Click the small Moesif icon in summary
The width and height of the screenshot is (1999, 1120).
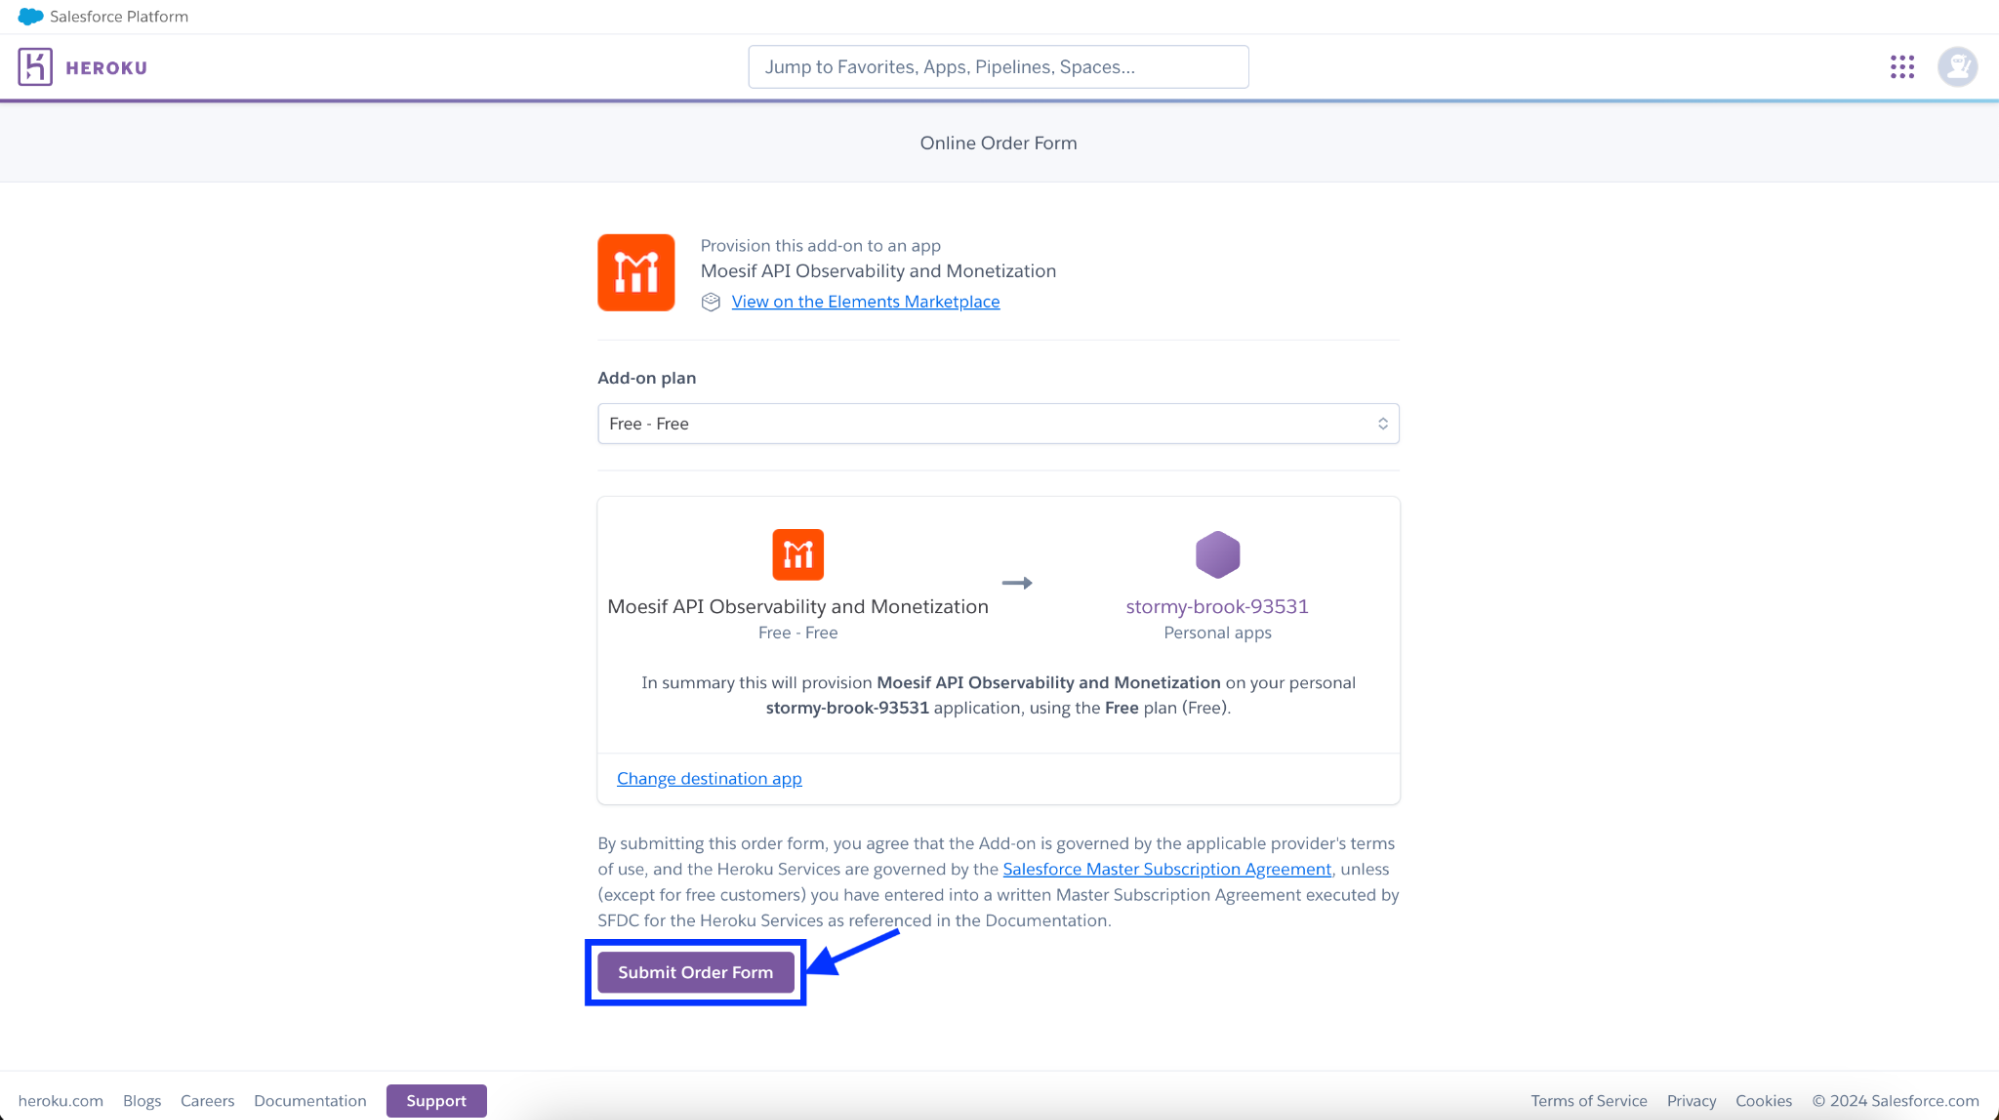(797, 555)
